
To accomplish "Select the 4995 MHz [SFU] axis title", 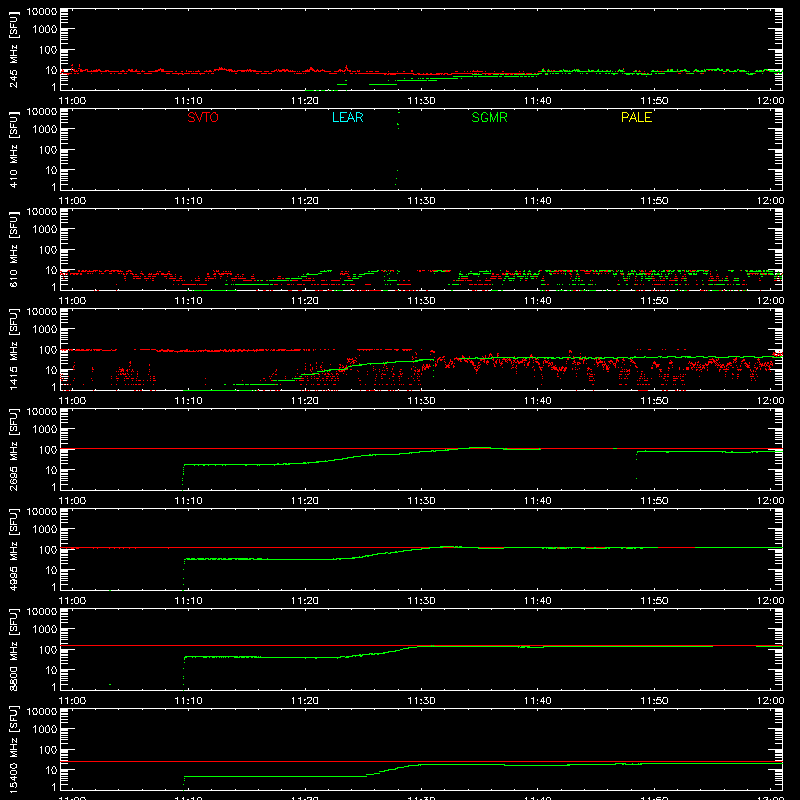I will point(14,549).
